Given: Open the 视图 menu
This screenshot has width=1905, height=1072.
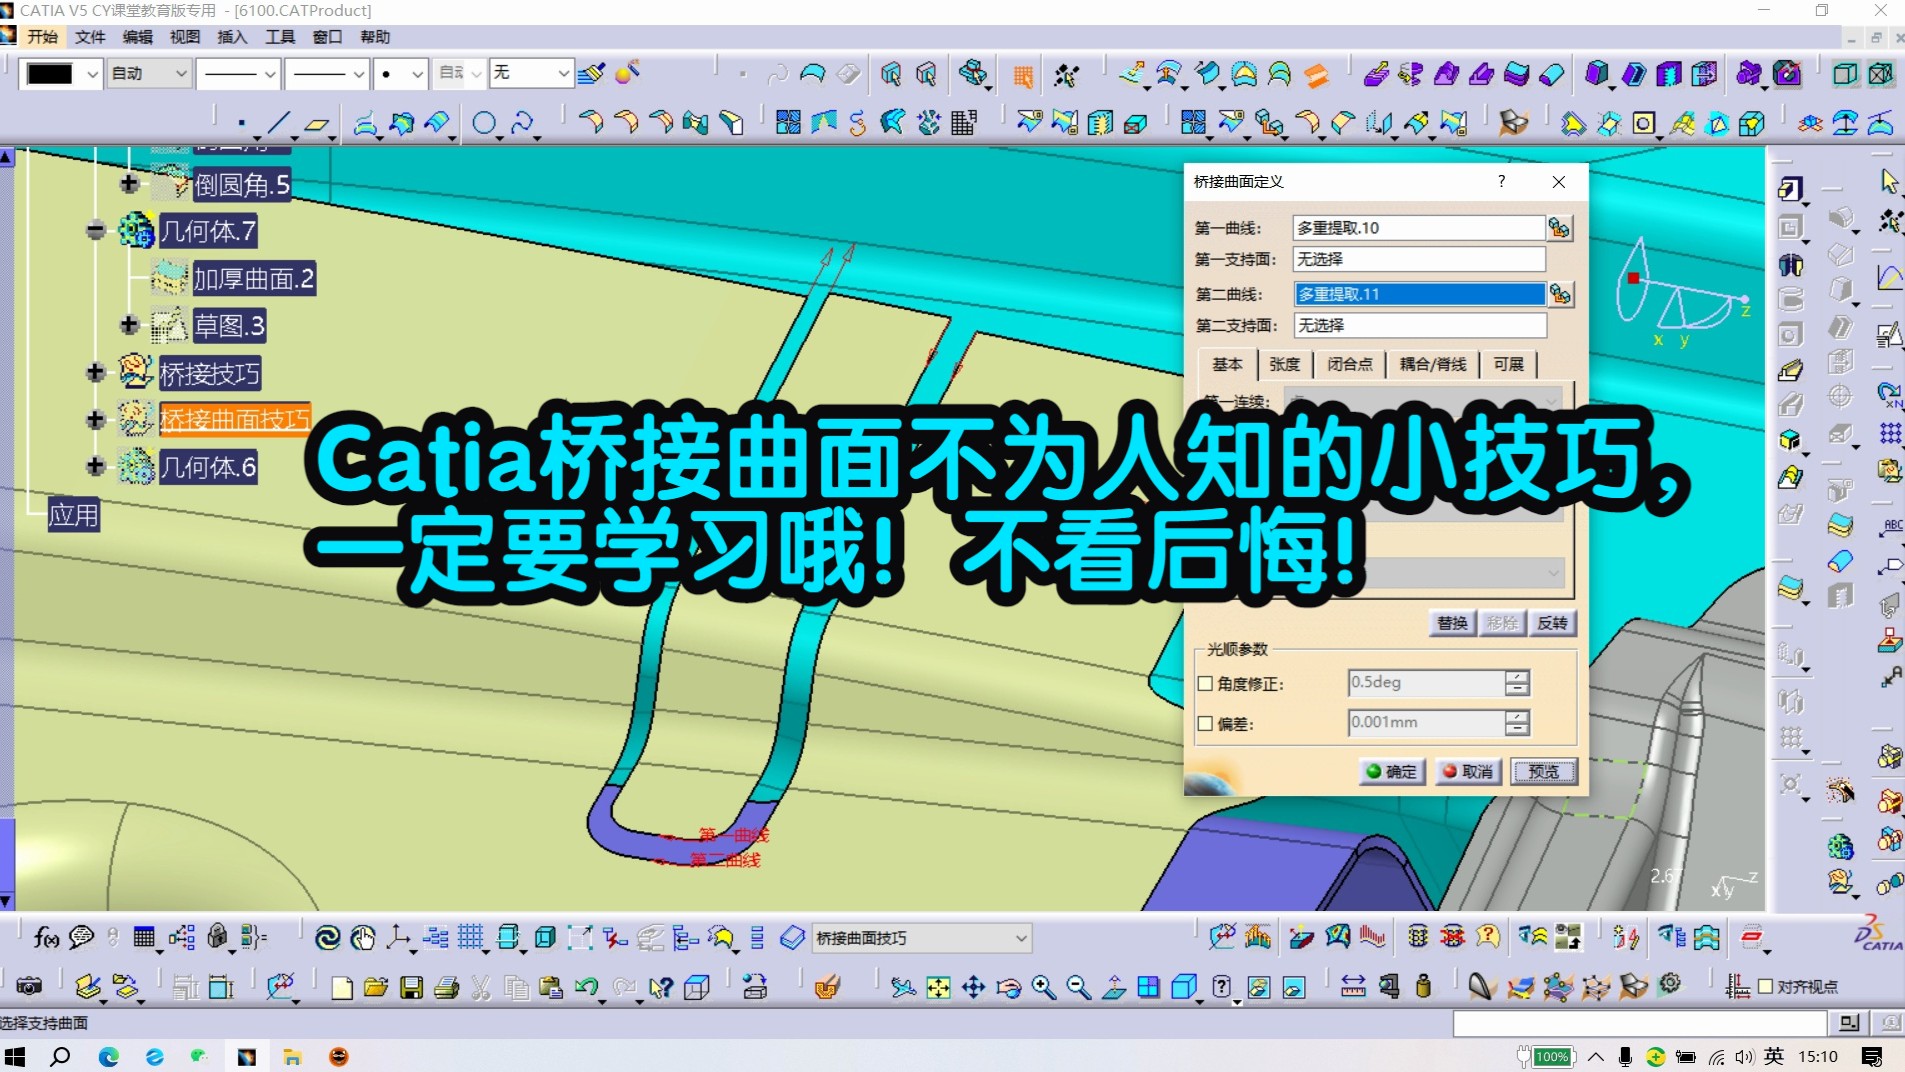Looking at the screenshot, I should [185, 37].
